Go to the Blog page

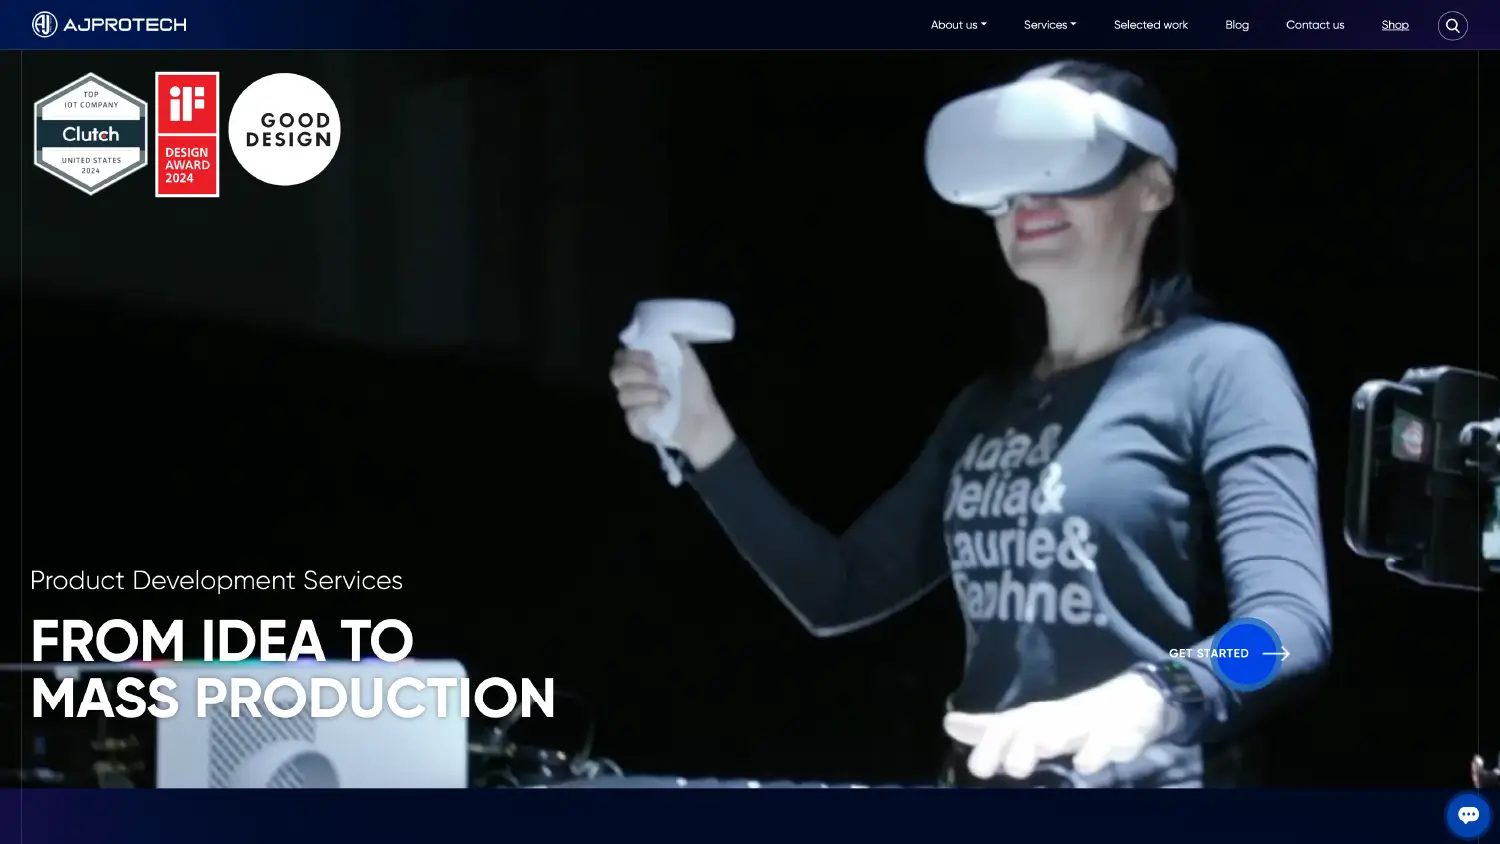click(x=1237, y=25)
